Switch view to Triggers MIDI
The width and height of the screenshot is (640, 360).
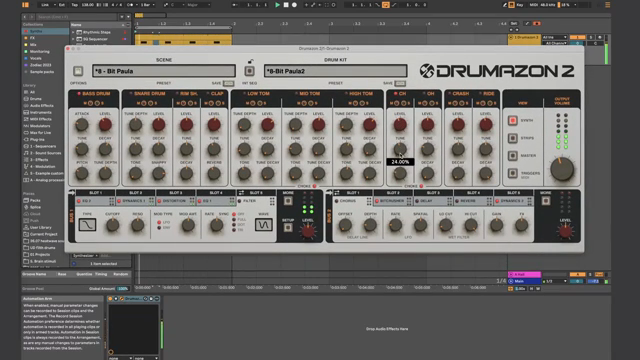point(513,173)
